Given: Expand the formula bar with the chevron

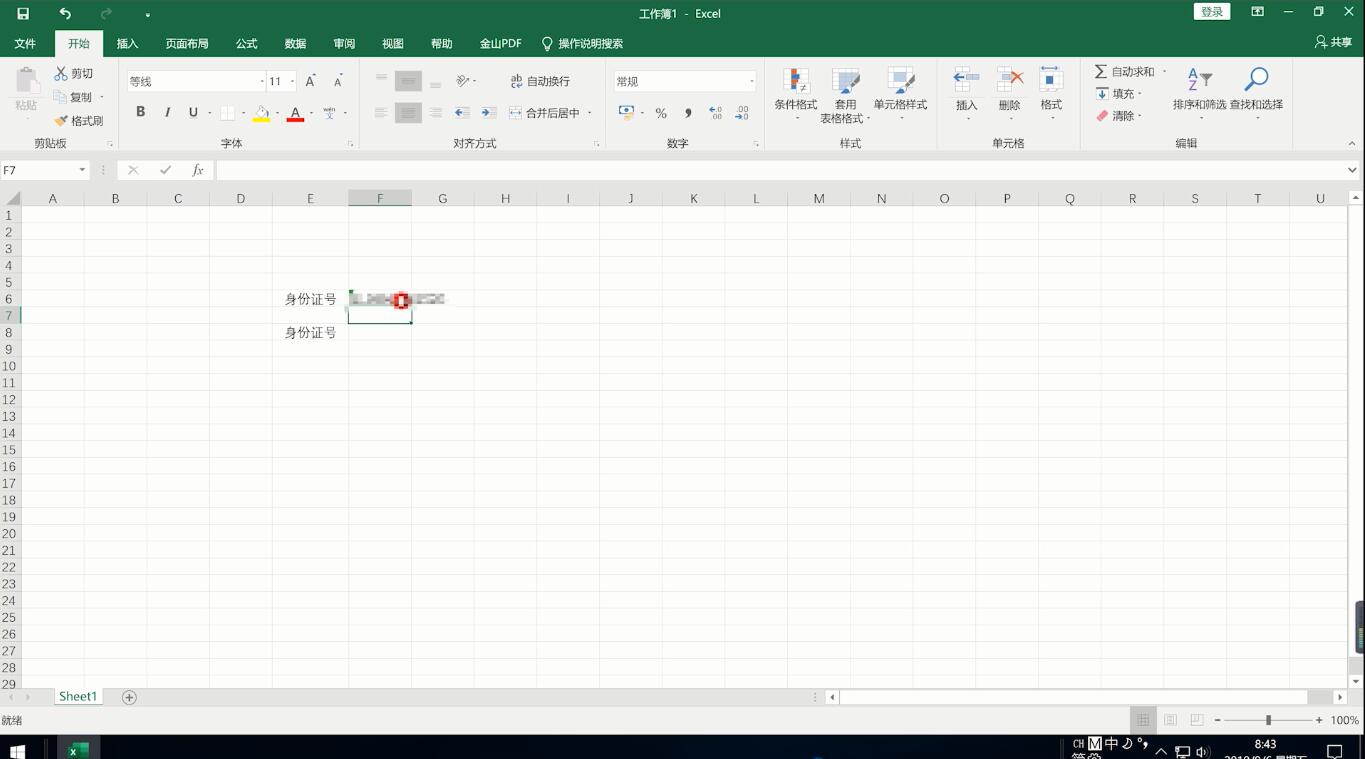Looking at the screenshot, I should [x=1352, y=171].
